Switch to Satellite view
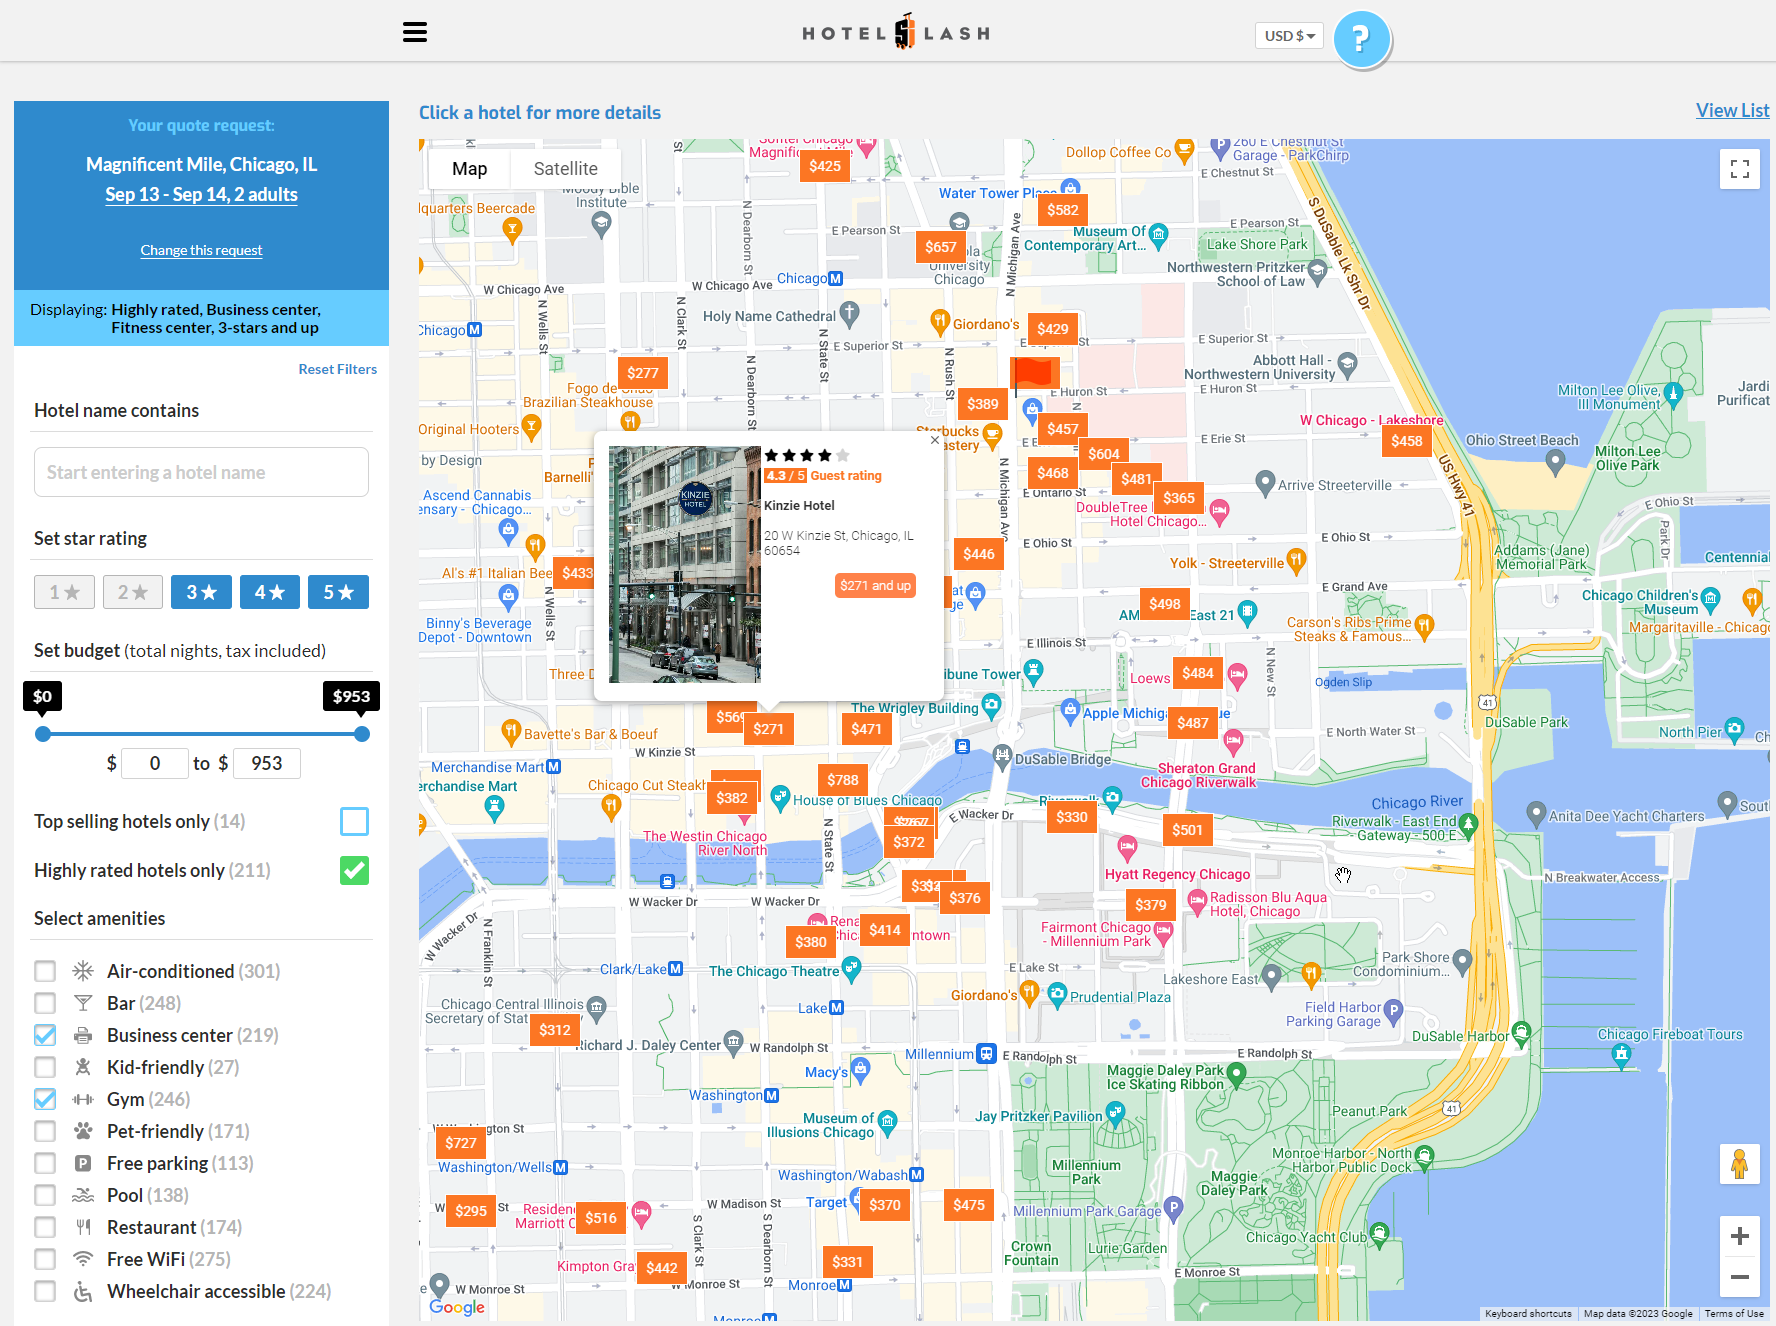 pyautogui.click(x=565, y=168)
